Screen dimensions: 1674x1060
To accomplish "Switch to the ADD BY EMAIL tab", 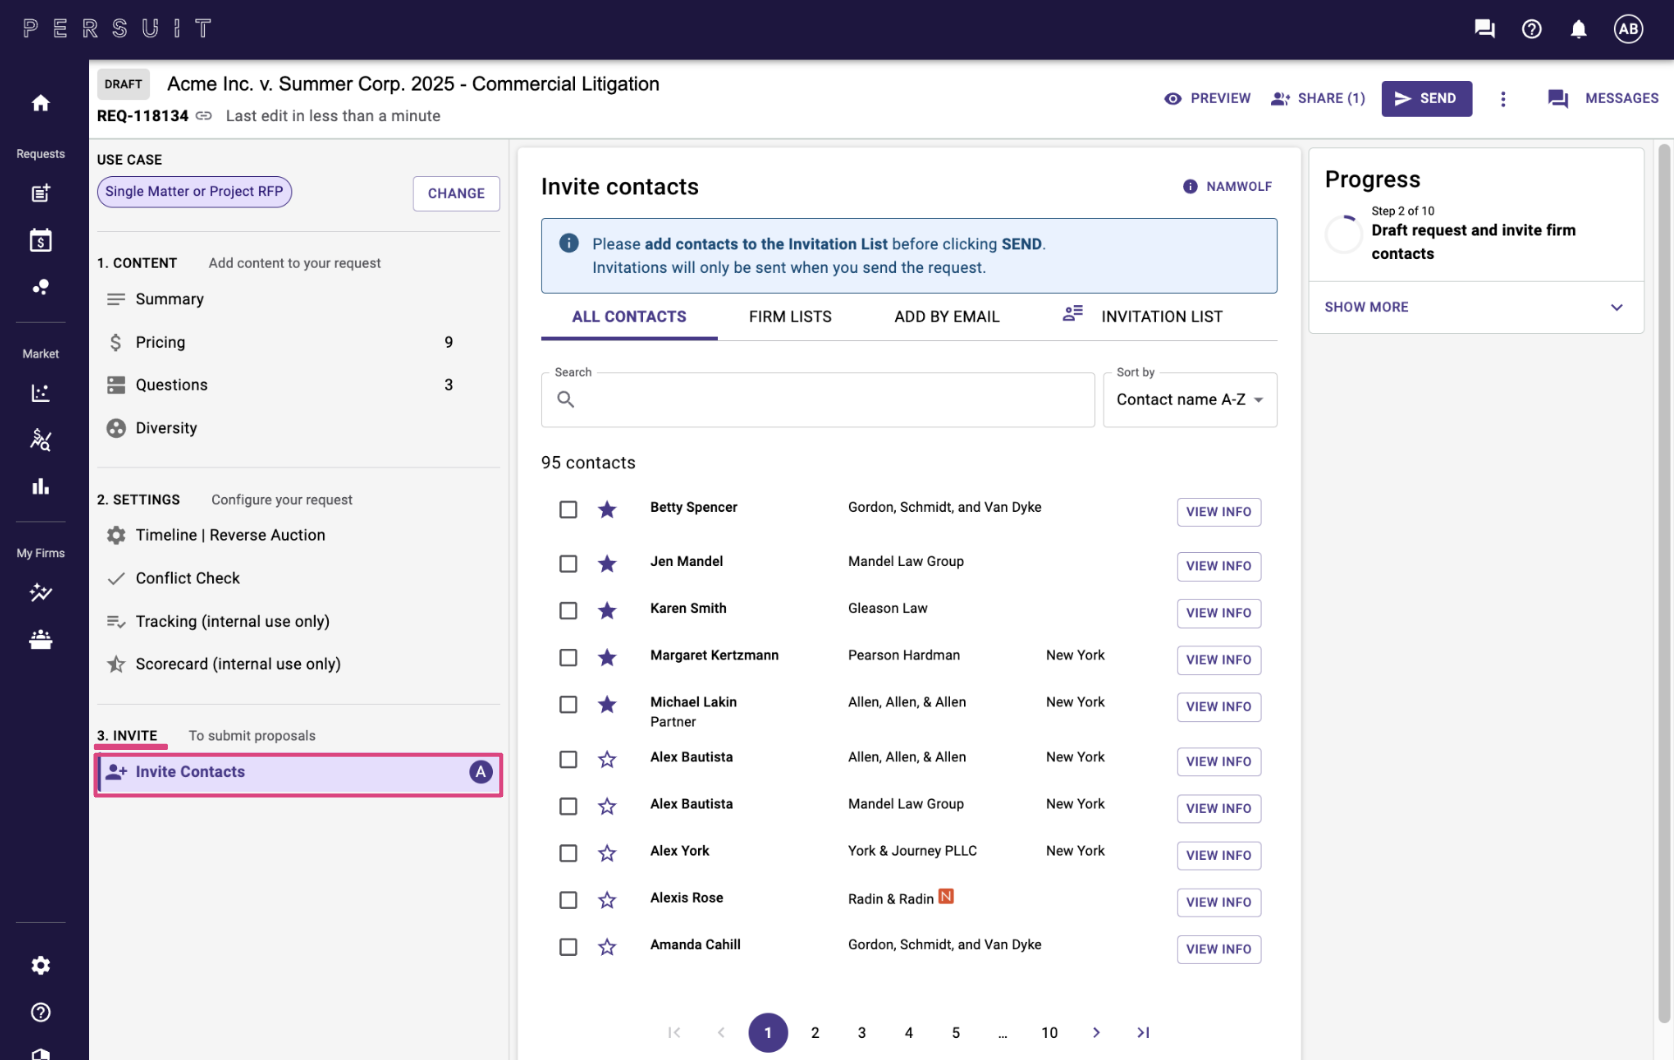I will 947,317.
